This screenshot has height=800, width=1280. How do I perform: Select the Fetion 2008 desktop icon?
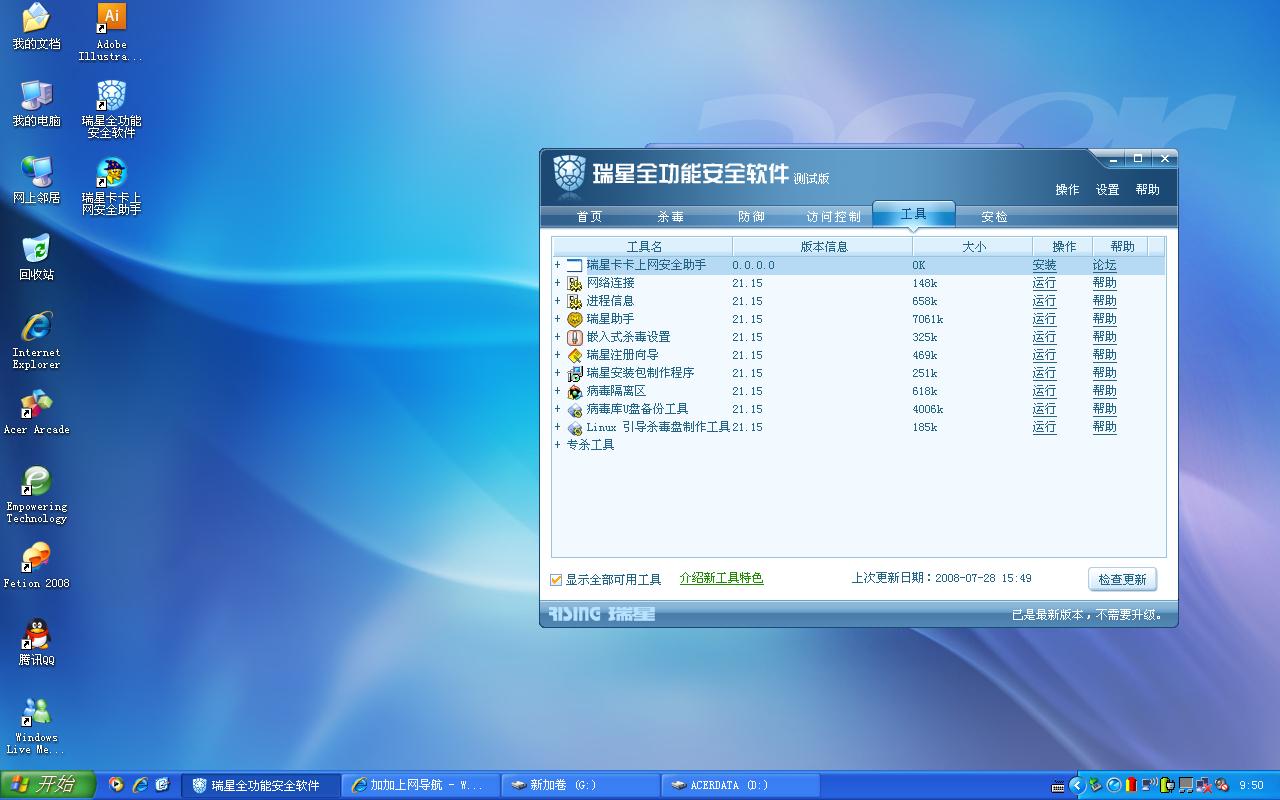36,565
